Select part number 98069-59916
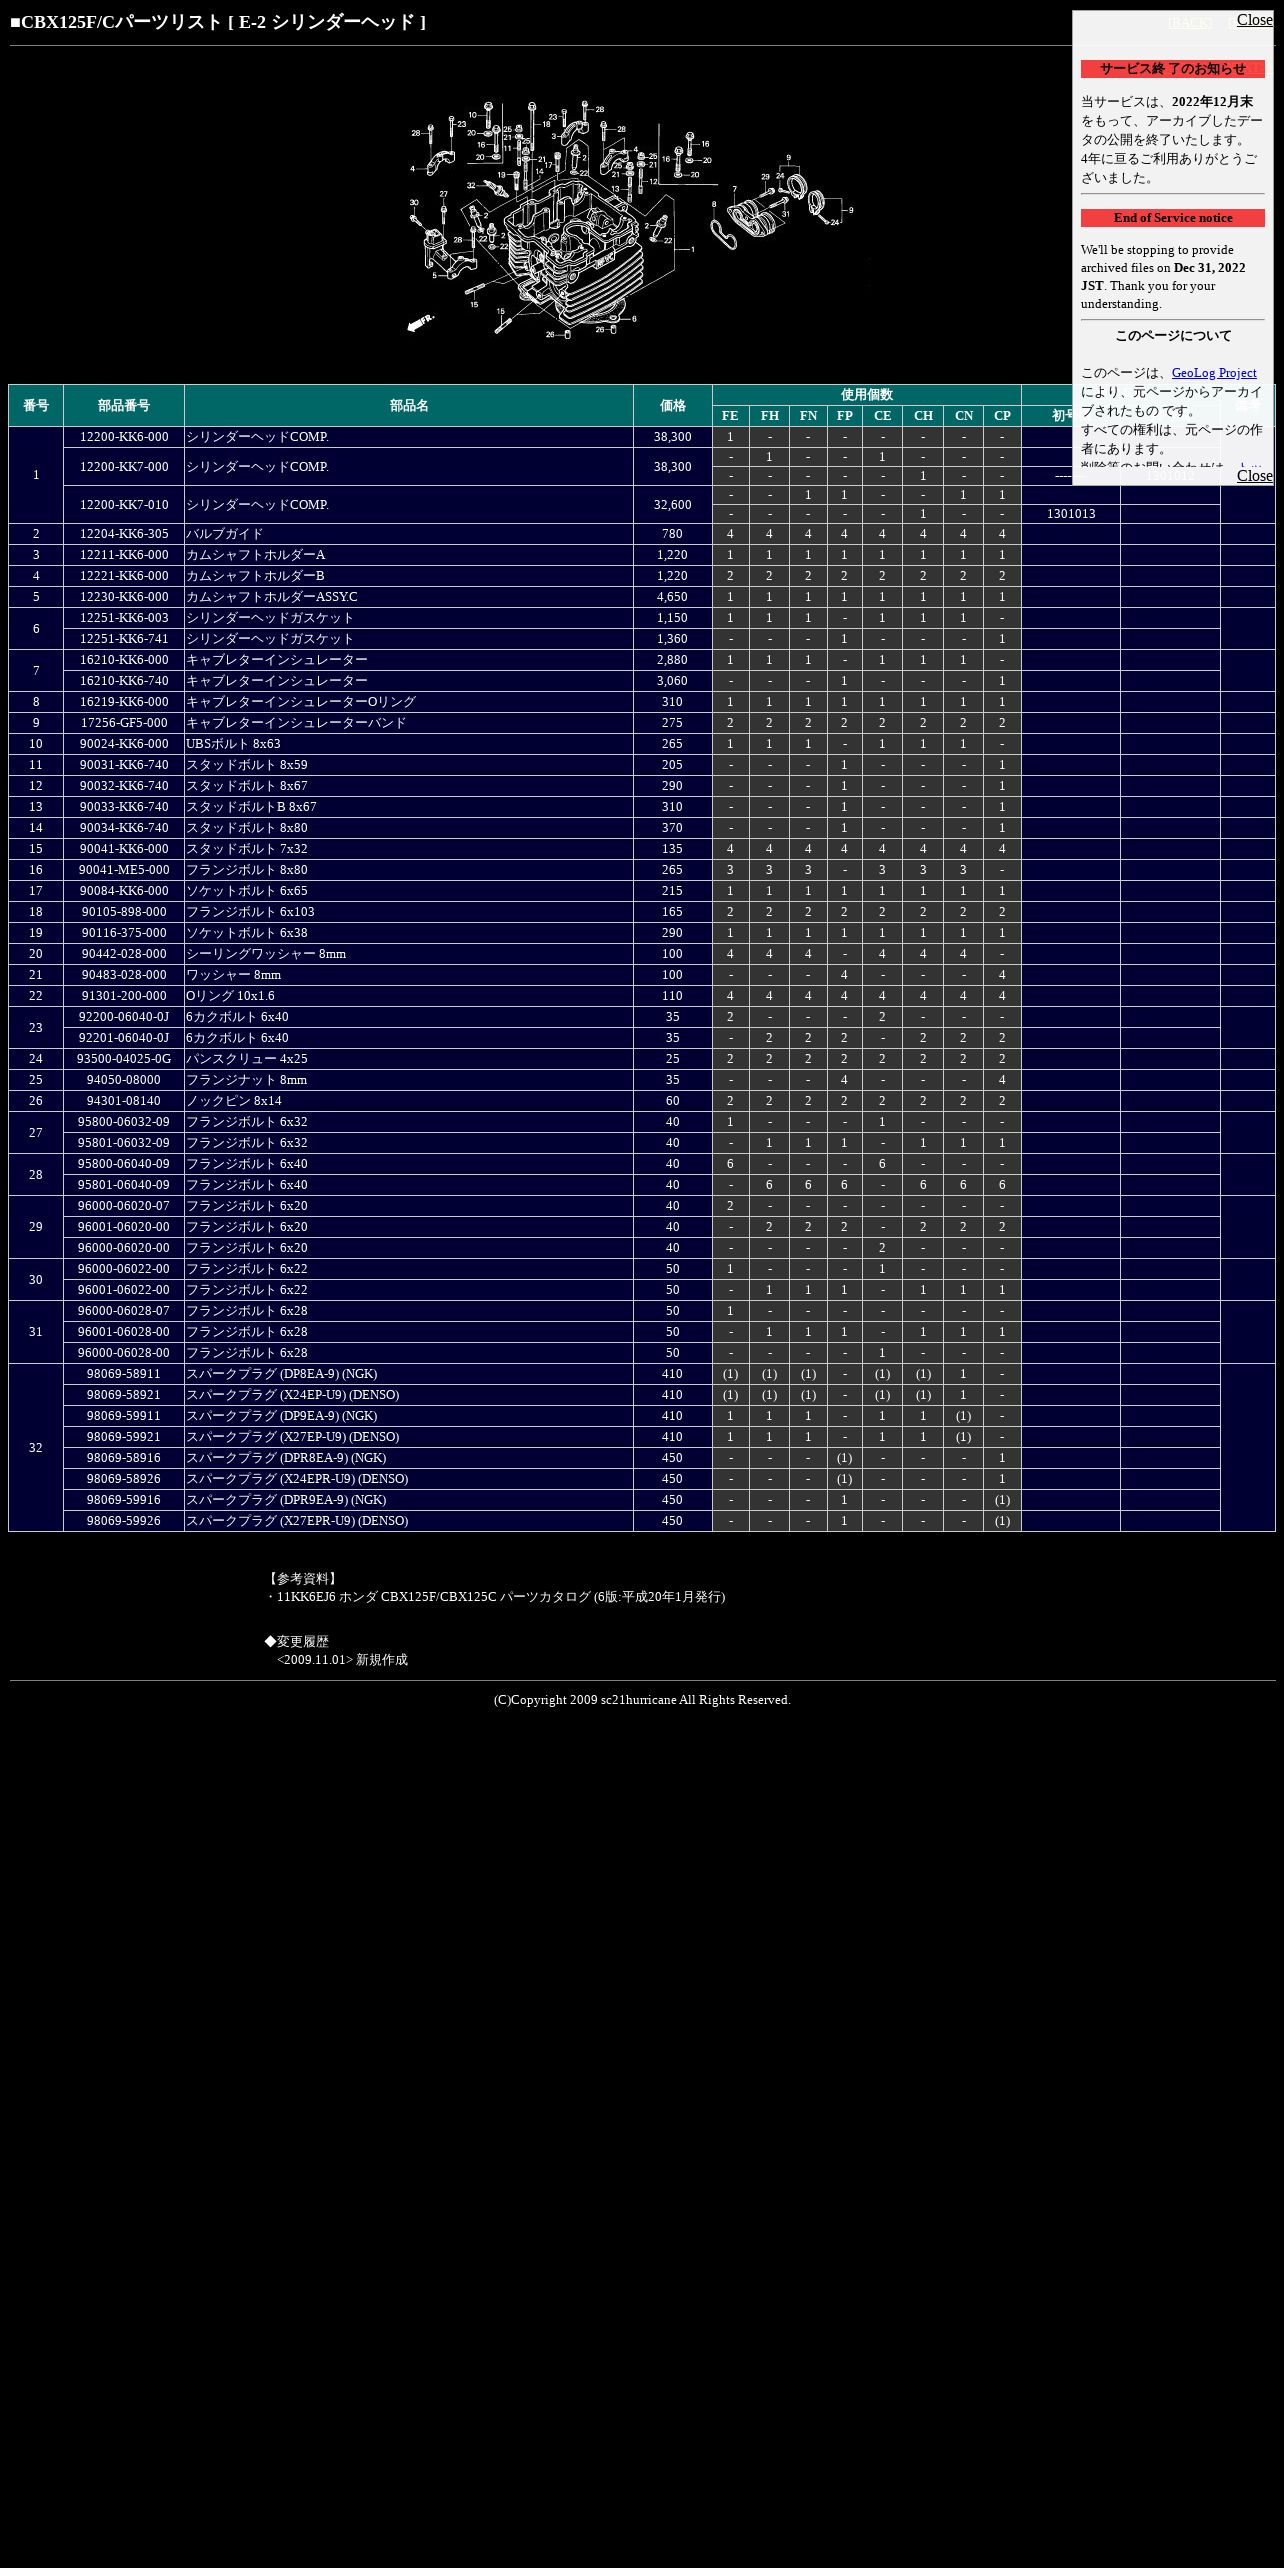This screenshot has width=1284, height=2568. [124, 1500]
